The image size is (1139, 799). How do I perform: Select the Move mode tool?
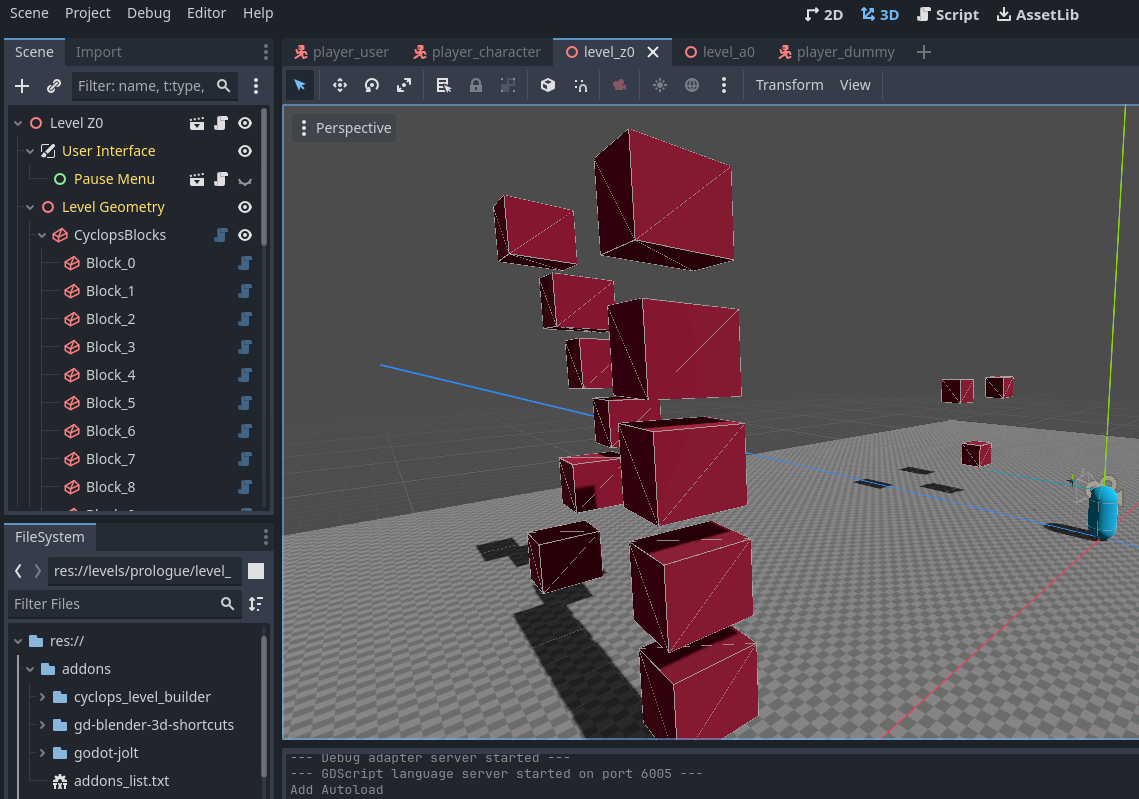pos(339,85)
